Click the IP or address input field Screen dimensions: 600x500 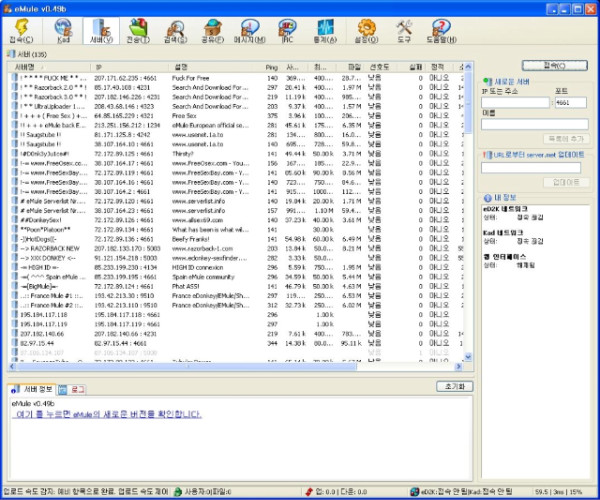coord(515,103)
